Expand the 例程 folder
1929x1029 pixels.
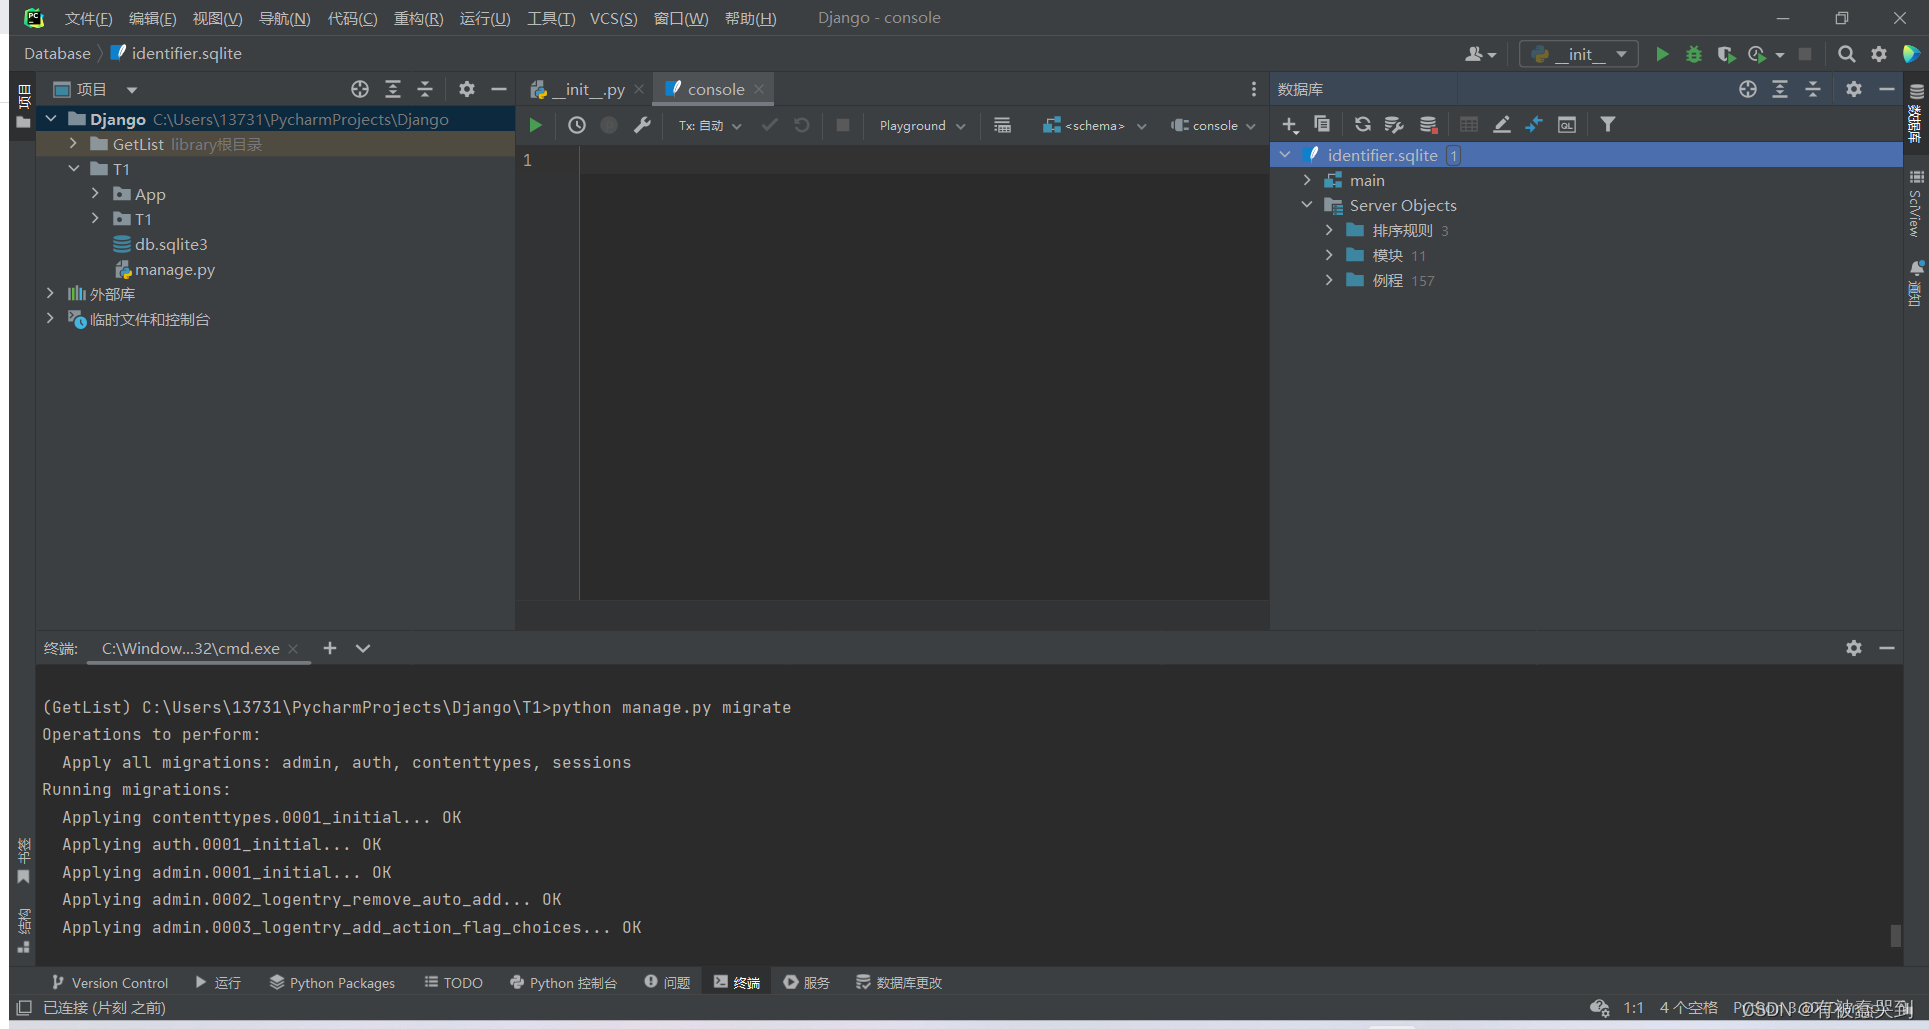point(1329,280)
